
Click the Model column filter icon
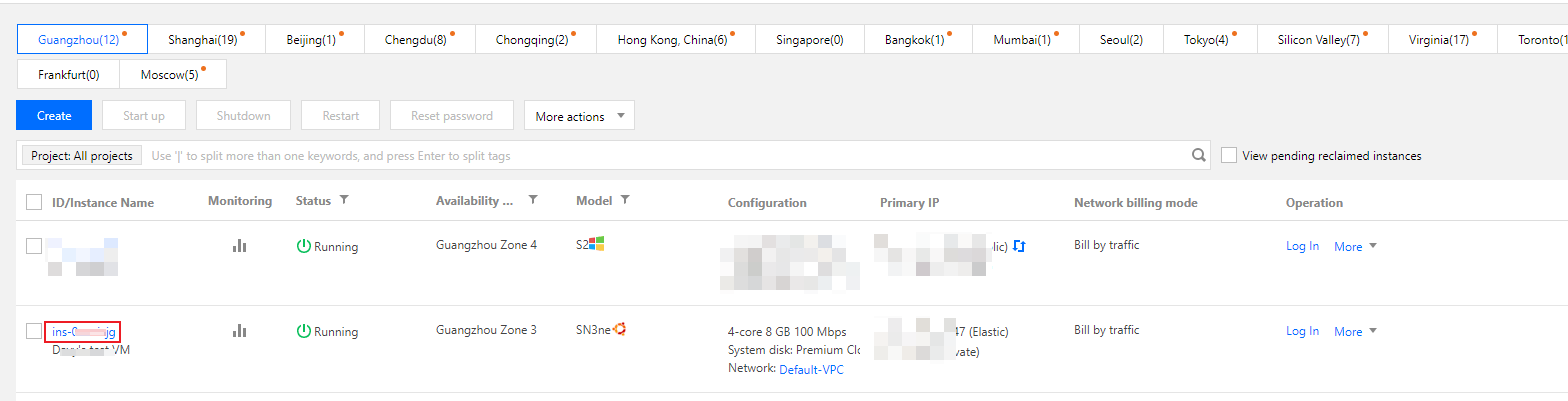[x=625, y=200]
